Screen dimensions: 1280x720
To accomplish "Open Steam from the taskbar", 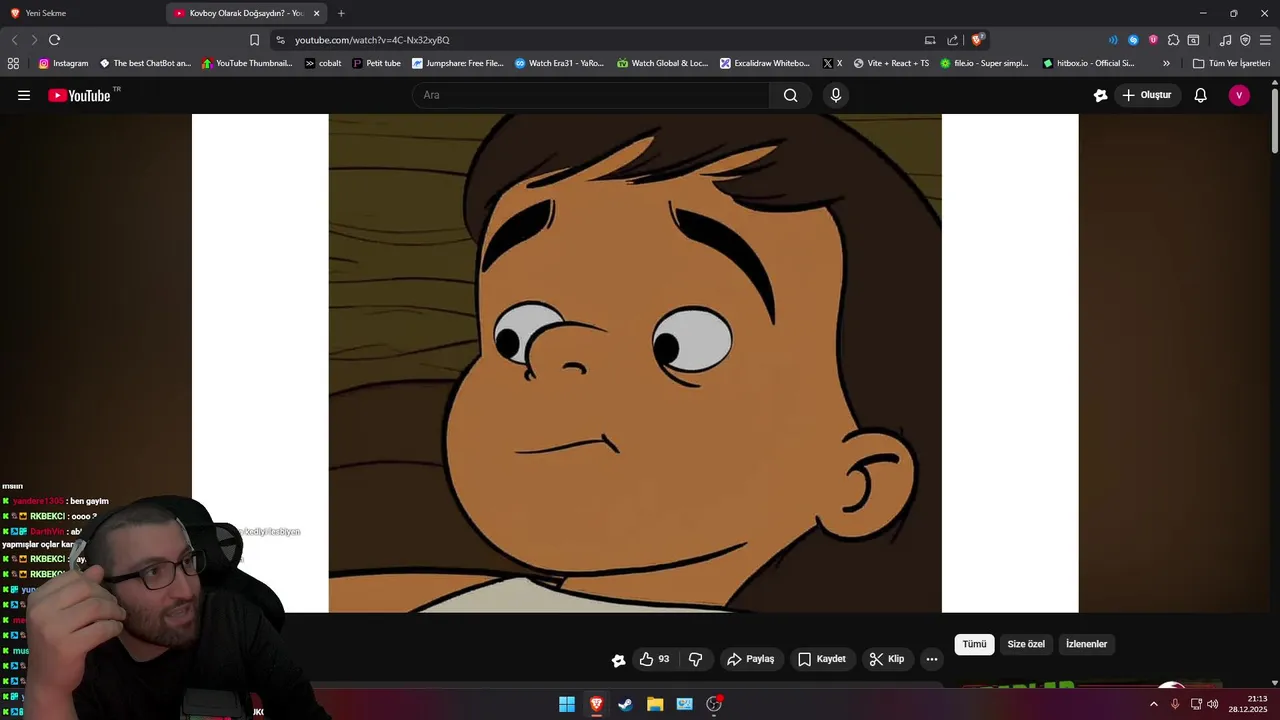I will coord(625,704).
